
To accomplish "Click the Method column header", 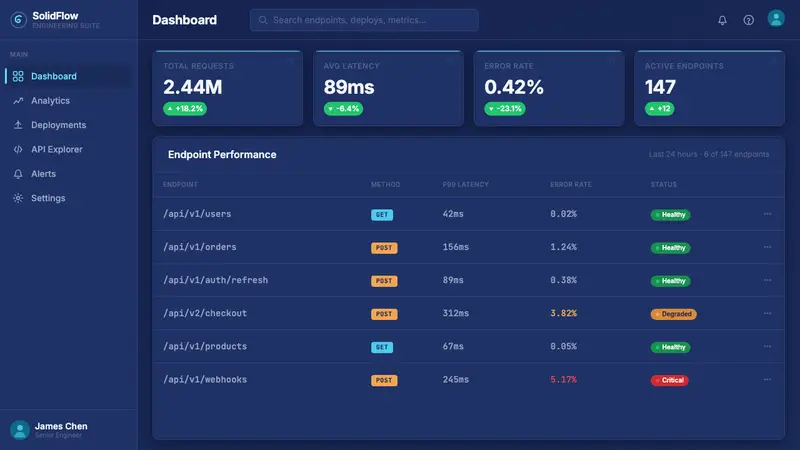I will pos(386,185).
